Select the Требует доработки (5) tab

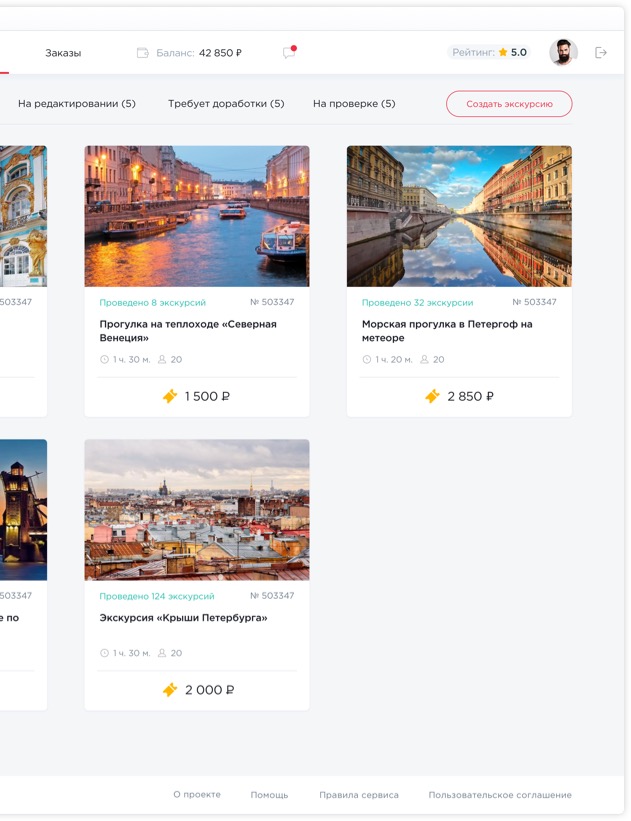point(226,104)
